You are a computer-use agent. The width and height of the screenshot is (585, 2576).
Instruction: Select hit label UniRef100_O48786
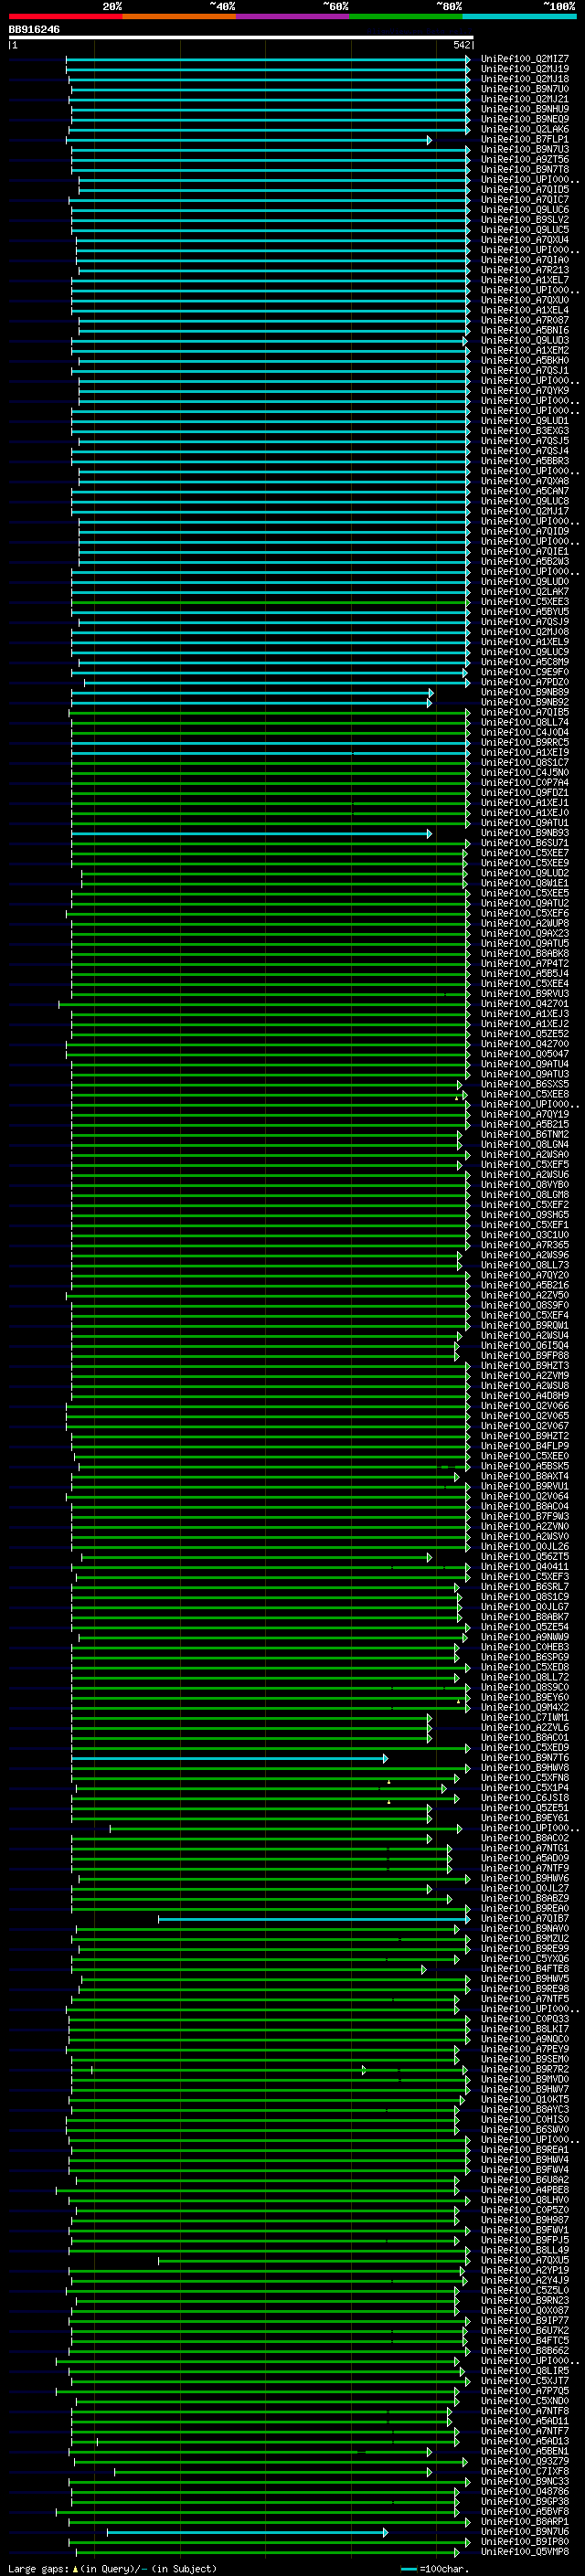pos(525,2491)
